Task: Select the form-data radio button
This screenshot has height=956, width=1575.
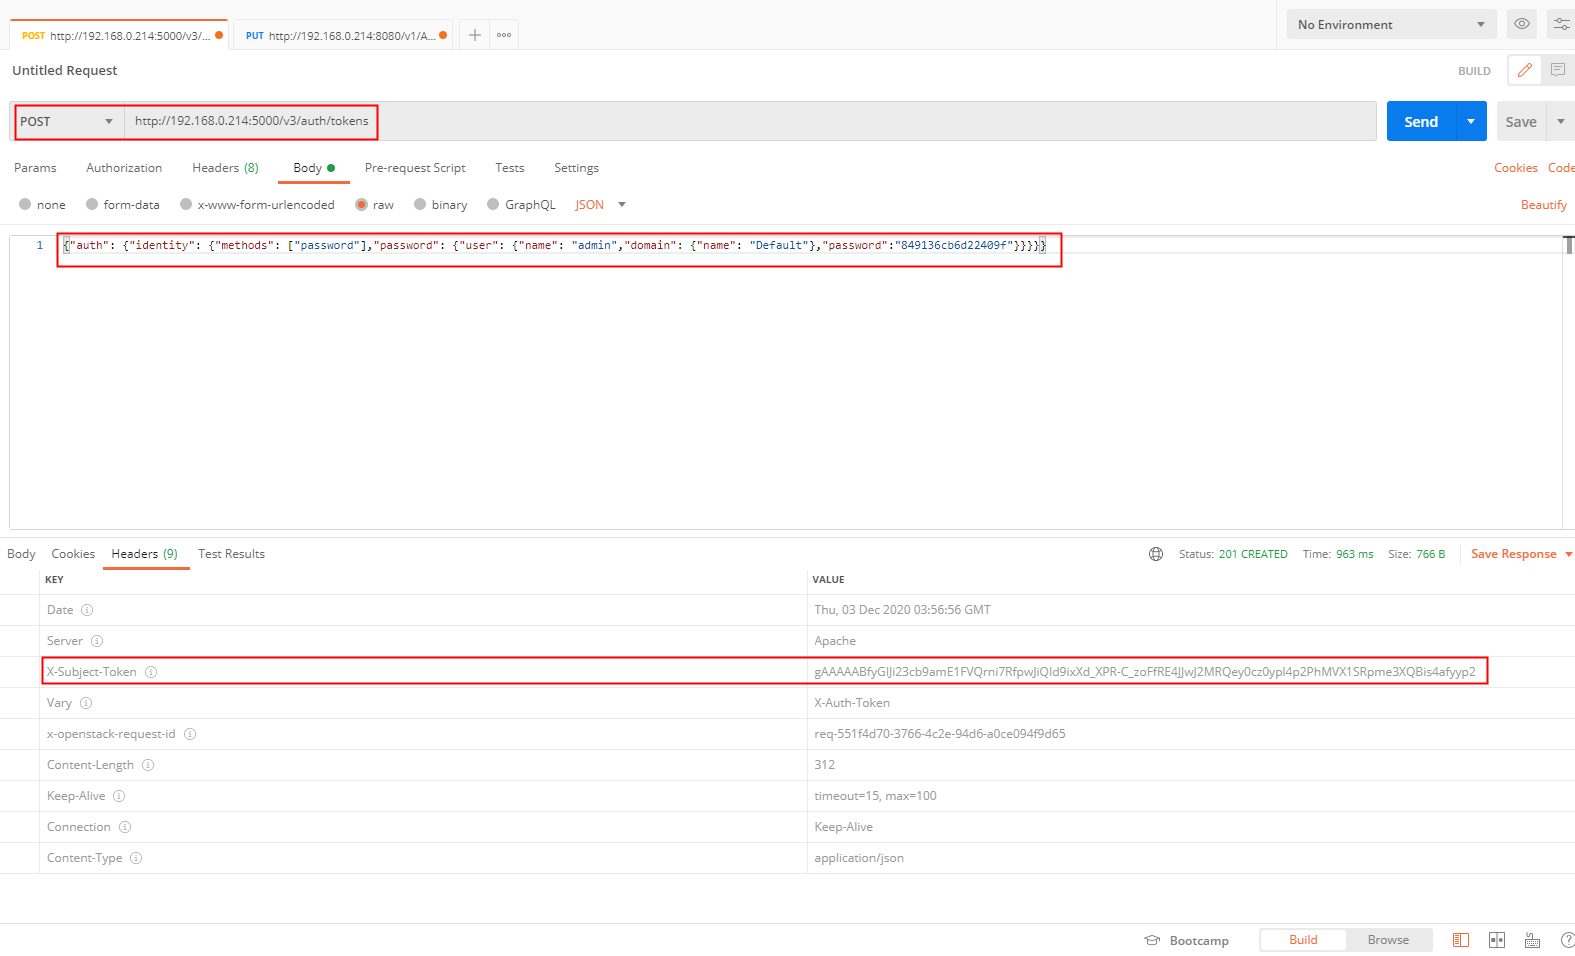Action: 92,204
